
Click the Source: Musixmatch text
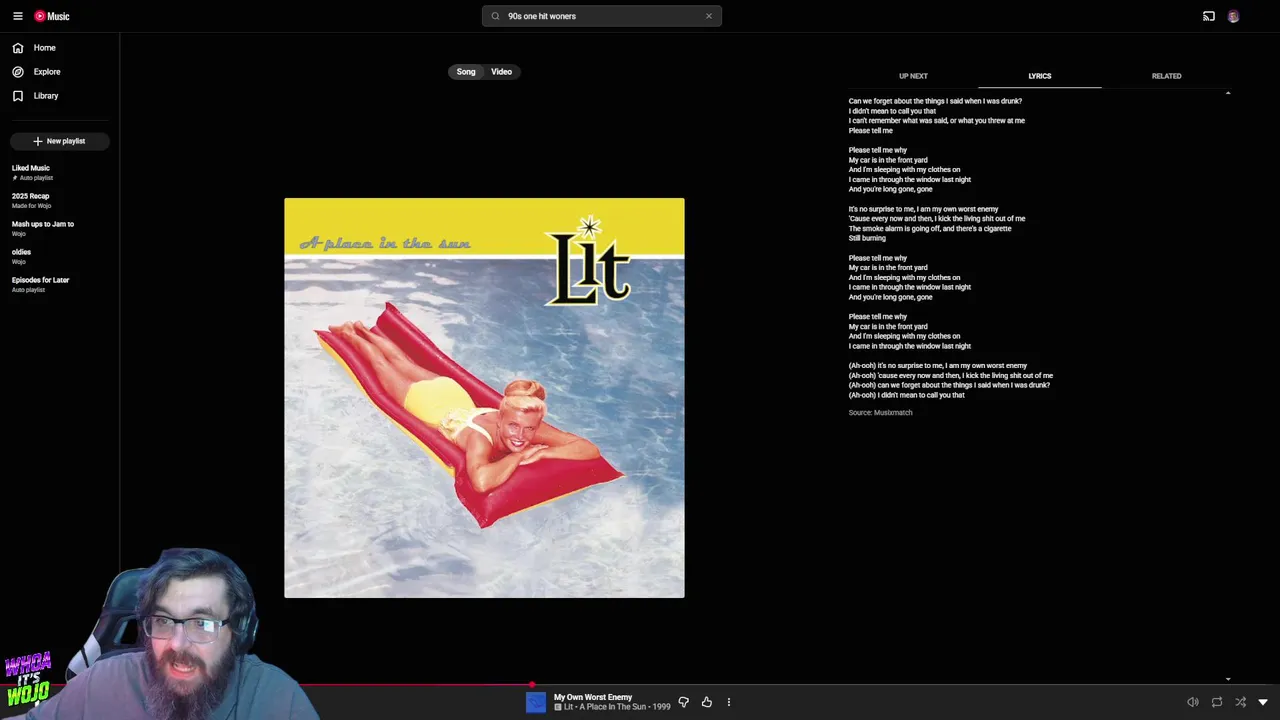(881, 412)
